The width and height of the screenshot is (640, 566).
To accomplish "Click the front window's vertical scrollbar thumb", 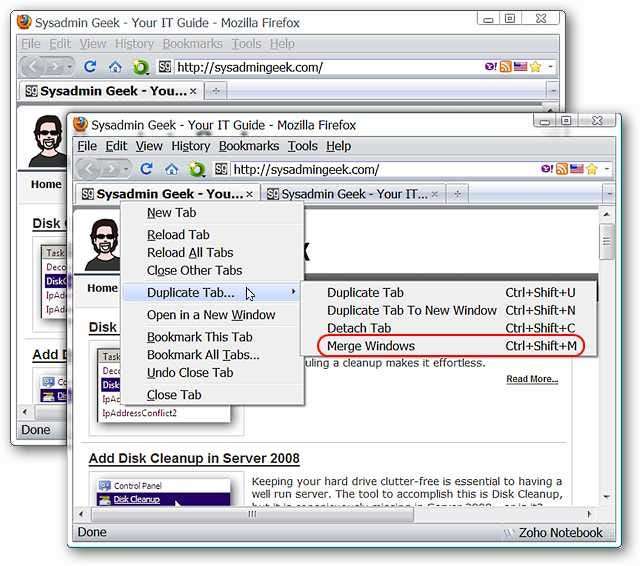I will 606,241.
